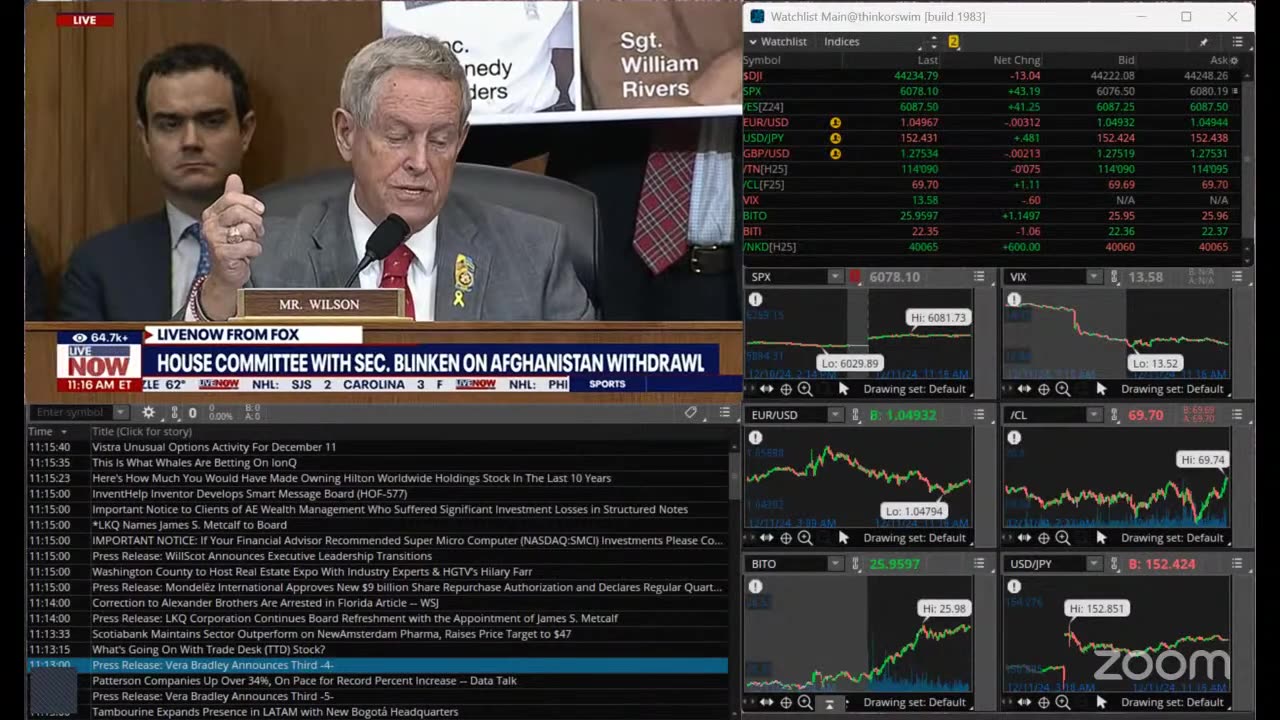Viewport: 1280px width, 720px height.
Task: Click the exclamation alert icon in VIX chart
Action: (x=1014, y=300)
